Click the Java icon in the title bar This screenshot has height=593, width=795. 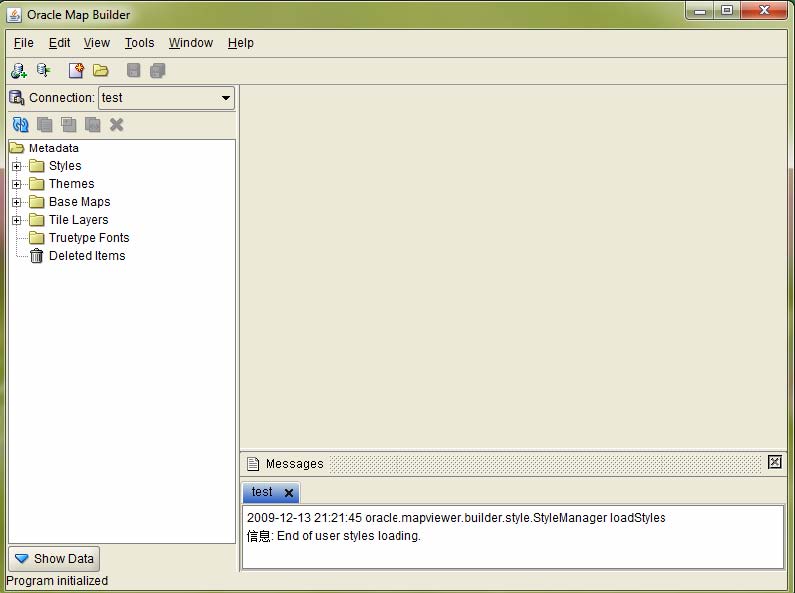coord(14,15)
